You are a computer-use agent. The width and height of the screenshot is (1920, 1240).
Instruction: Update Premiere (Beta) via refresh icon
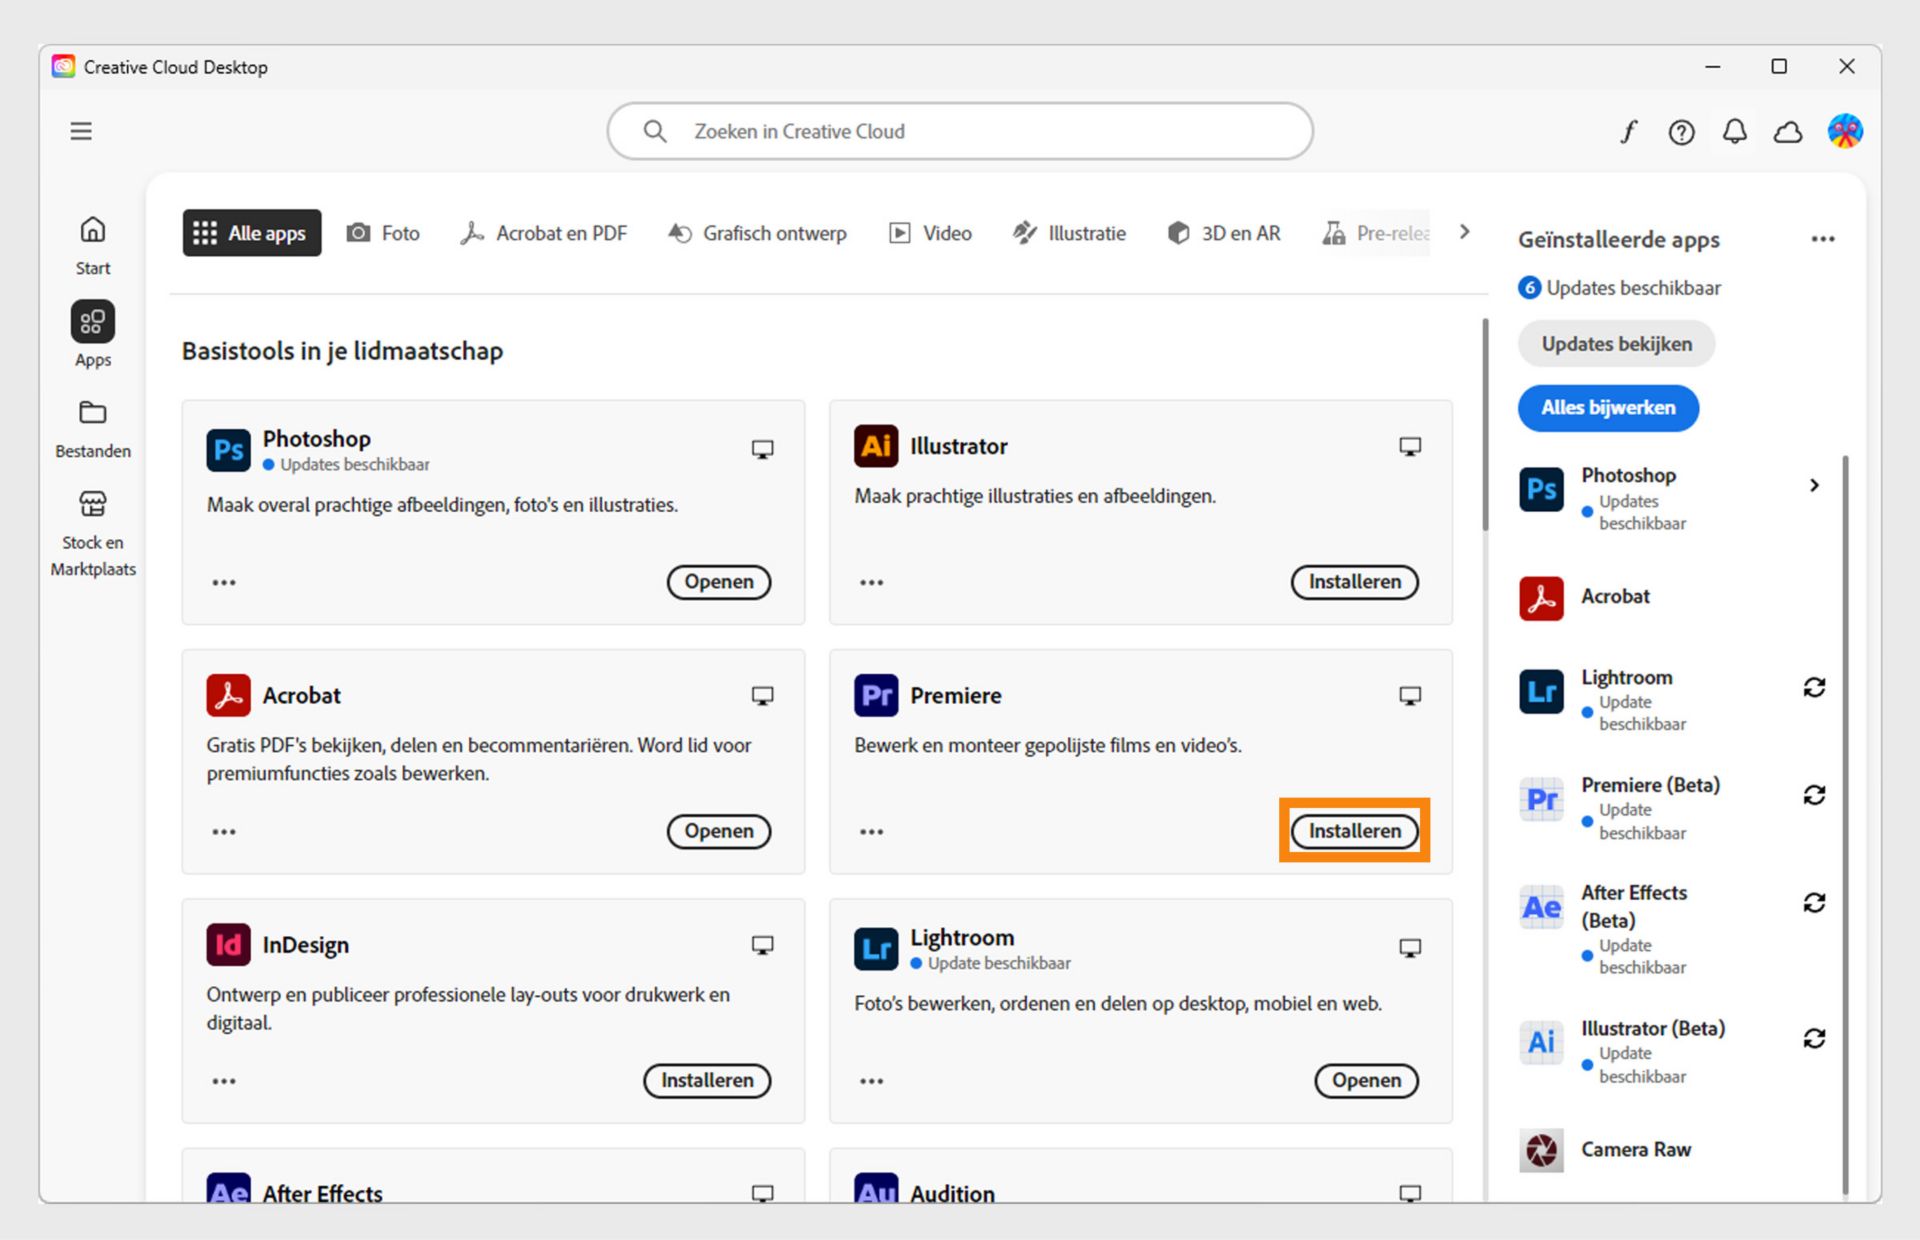tap(1814, 794)
